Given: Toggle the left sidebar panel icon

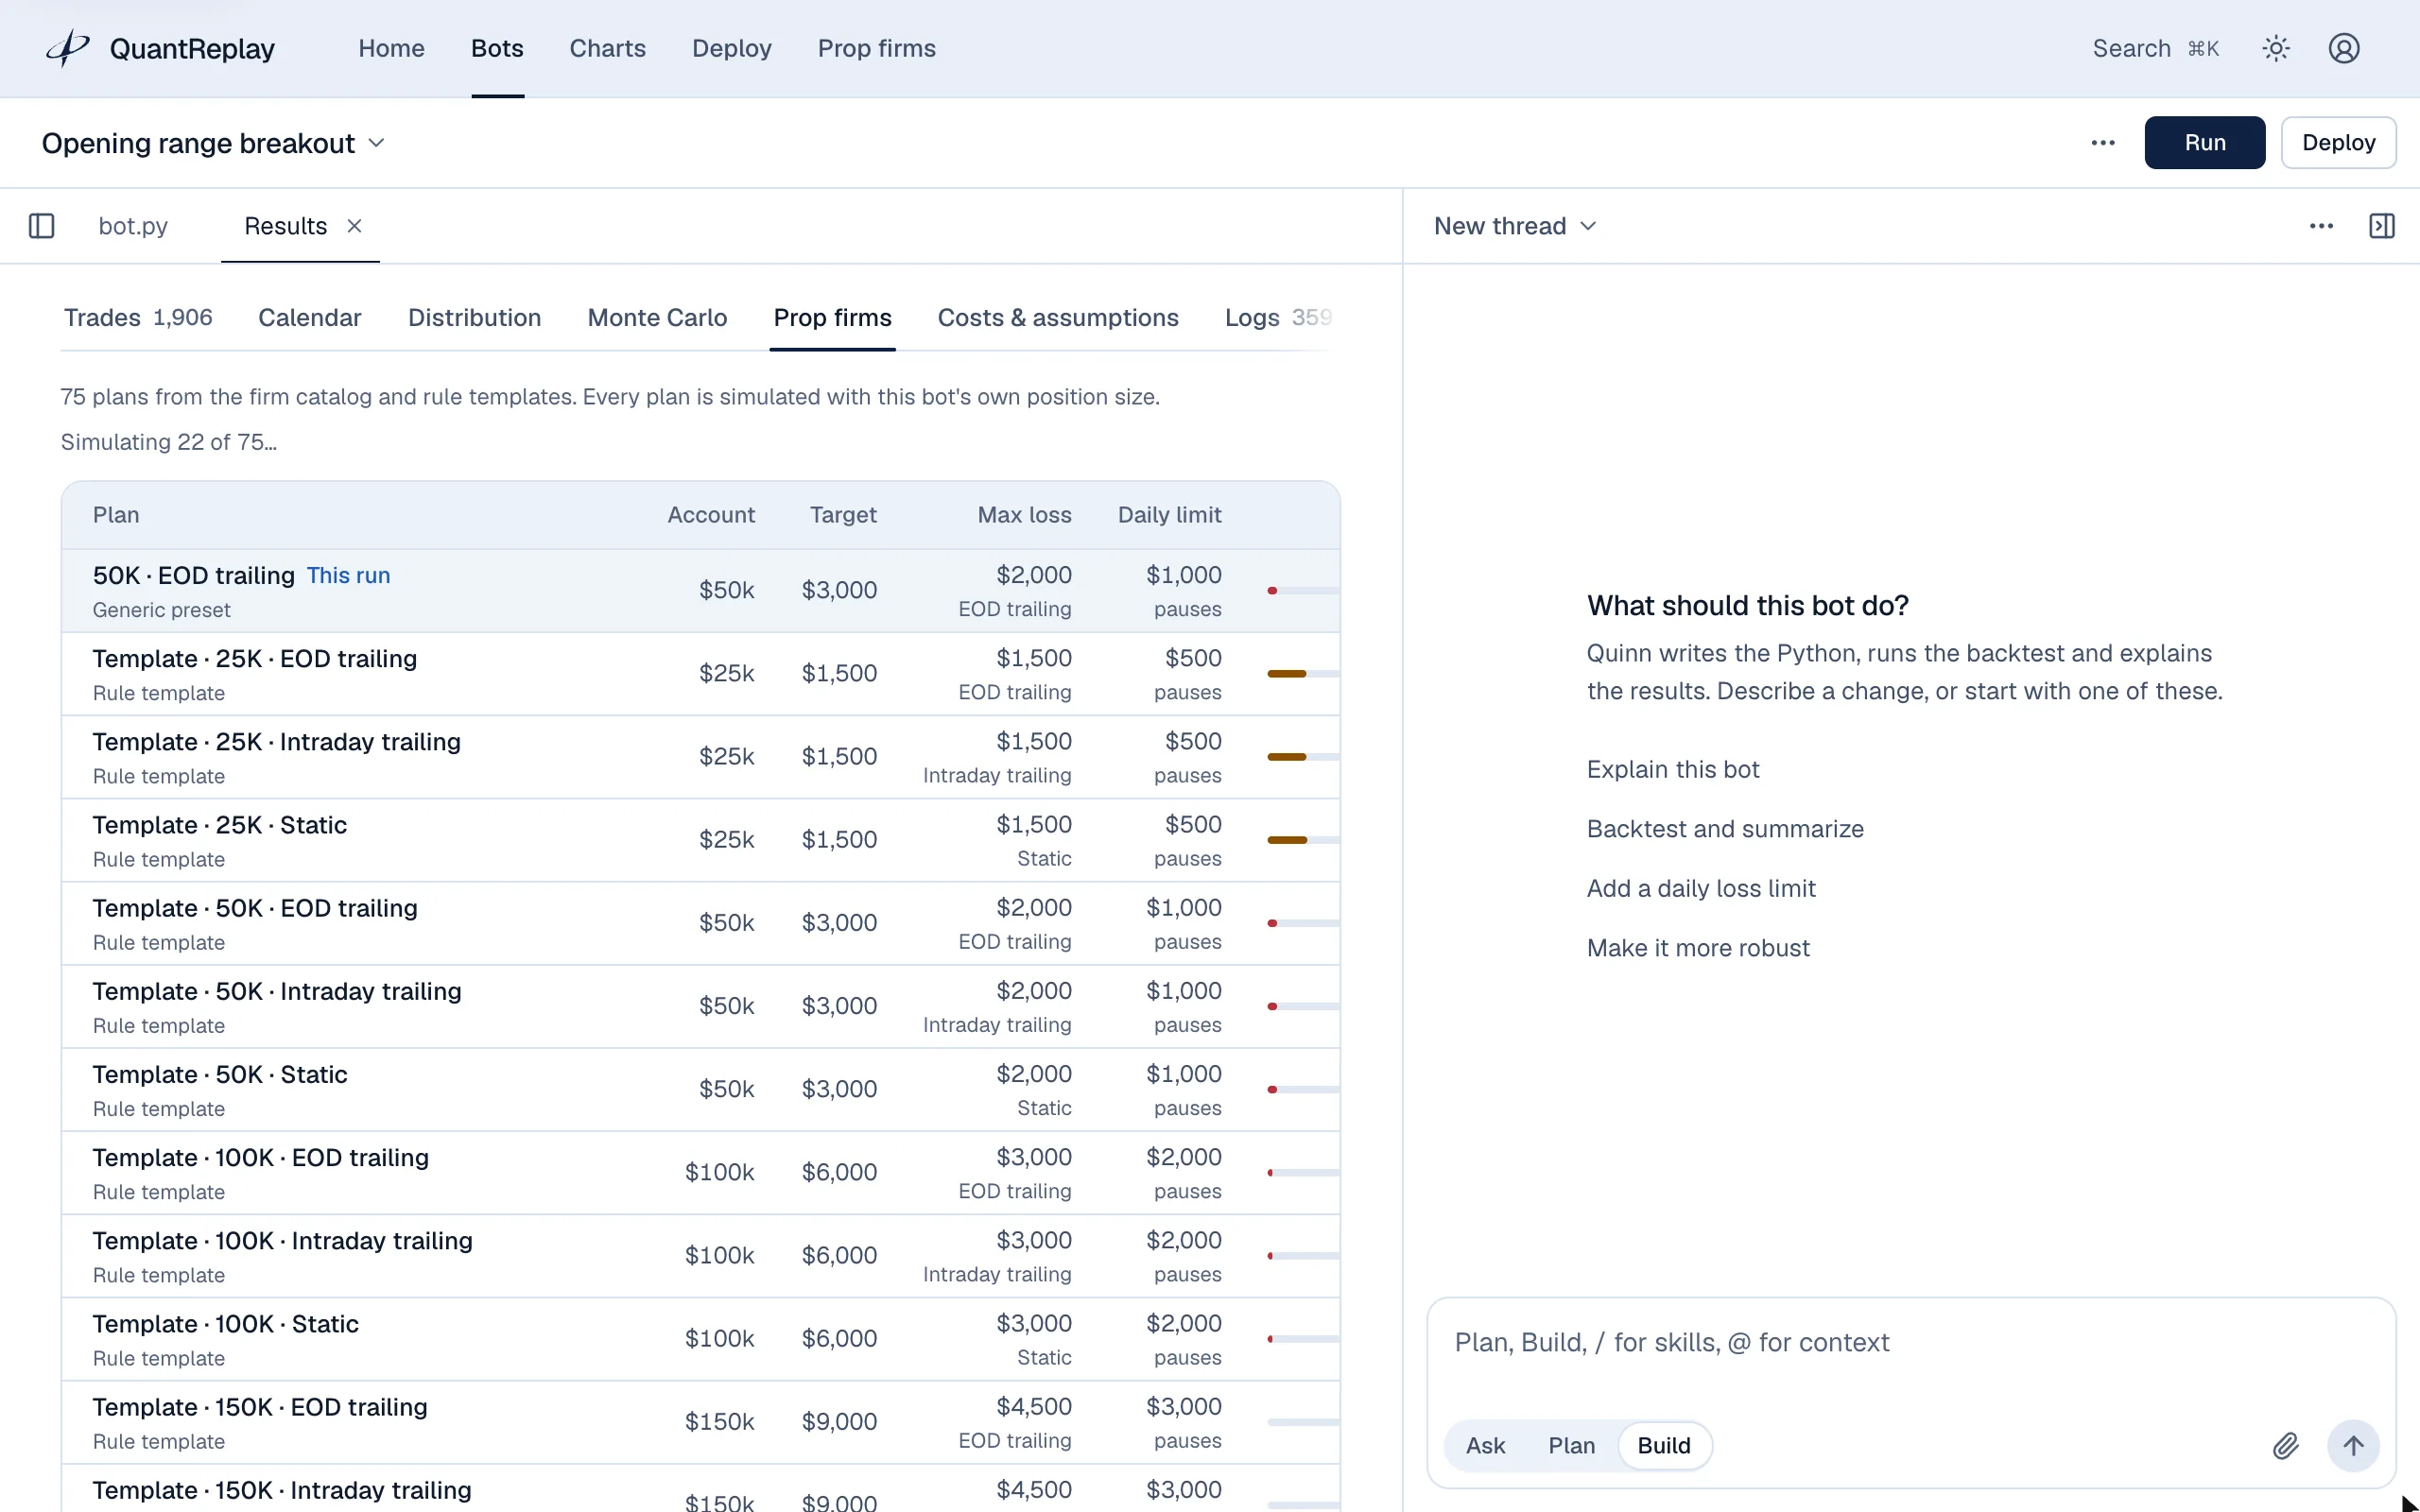Looking at the screenshot, I should [41, 226].
